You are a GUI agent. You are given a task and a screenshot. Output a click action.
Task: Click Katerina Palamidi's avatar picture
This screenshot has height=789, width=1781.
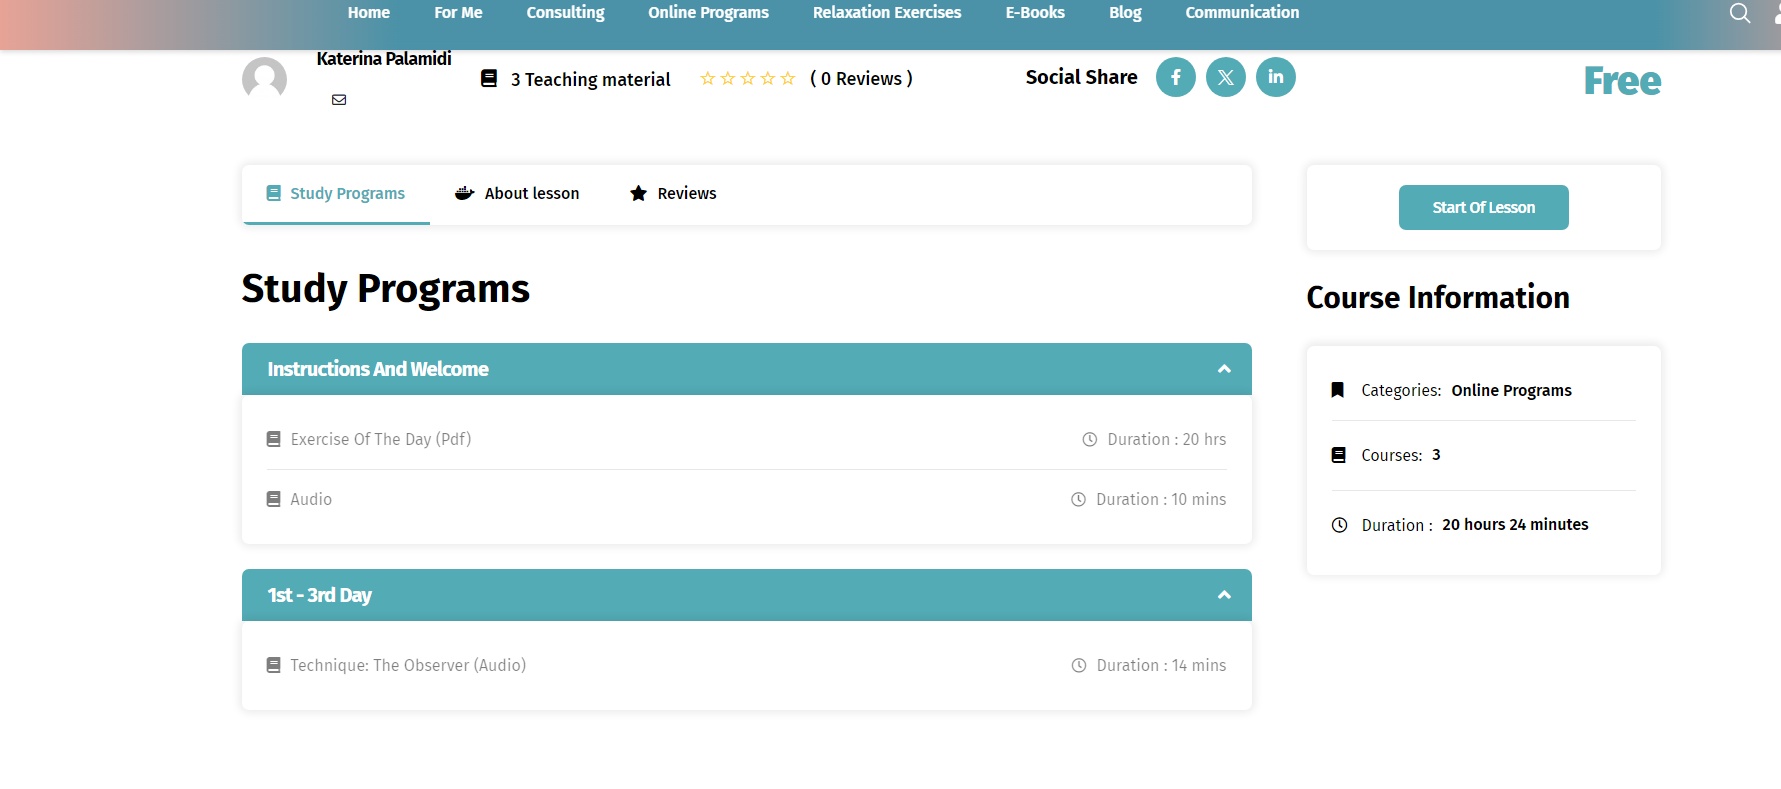coord(264,79)
